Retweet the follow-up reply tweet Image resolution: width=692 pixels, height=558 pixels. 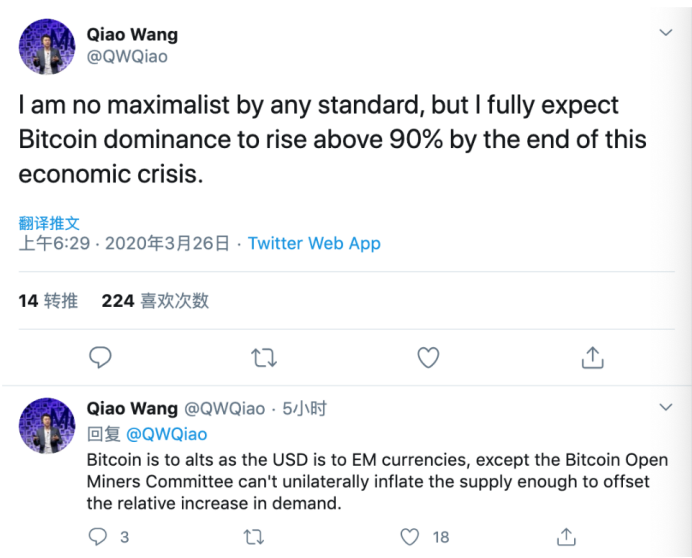click(254, 537)
